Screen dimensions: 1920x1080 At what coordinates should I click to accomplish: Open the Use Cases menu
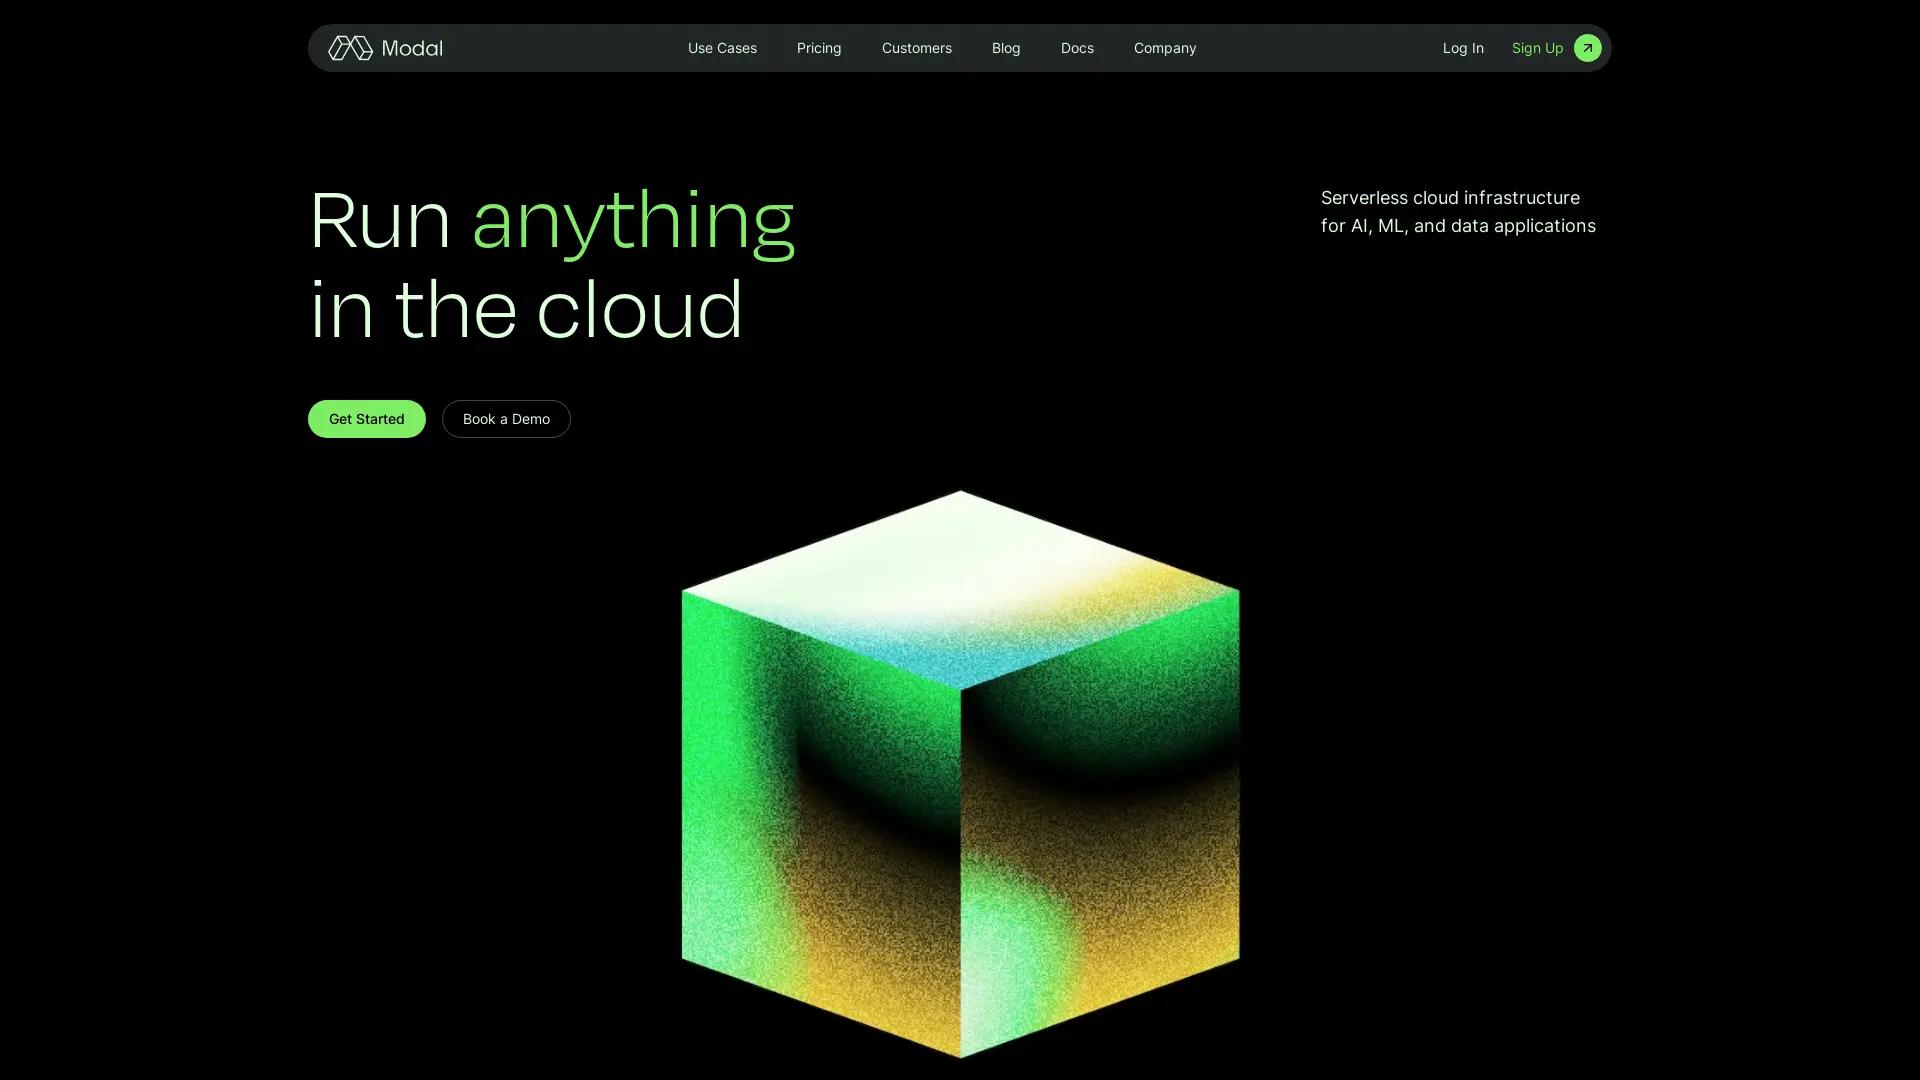[721, 47]
